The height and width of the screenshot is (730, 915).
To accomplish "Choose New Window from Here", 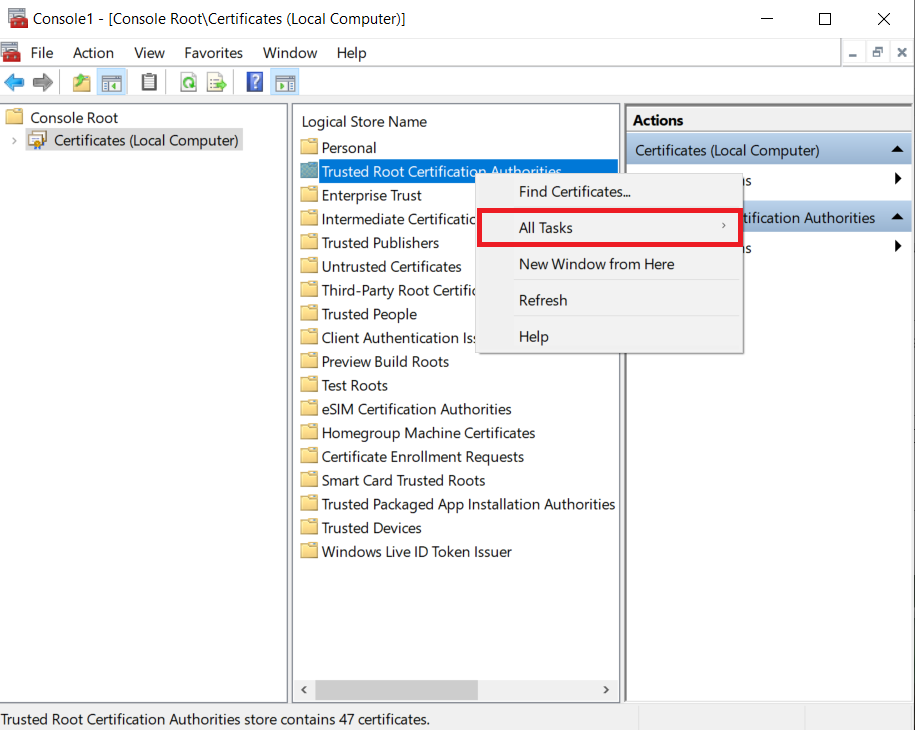I will coord(609,264).
